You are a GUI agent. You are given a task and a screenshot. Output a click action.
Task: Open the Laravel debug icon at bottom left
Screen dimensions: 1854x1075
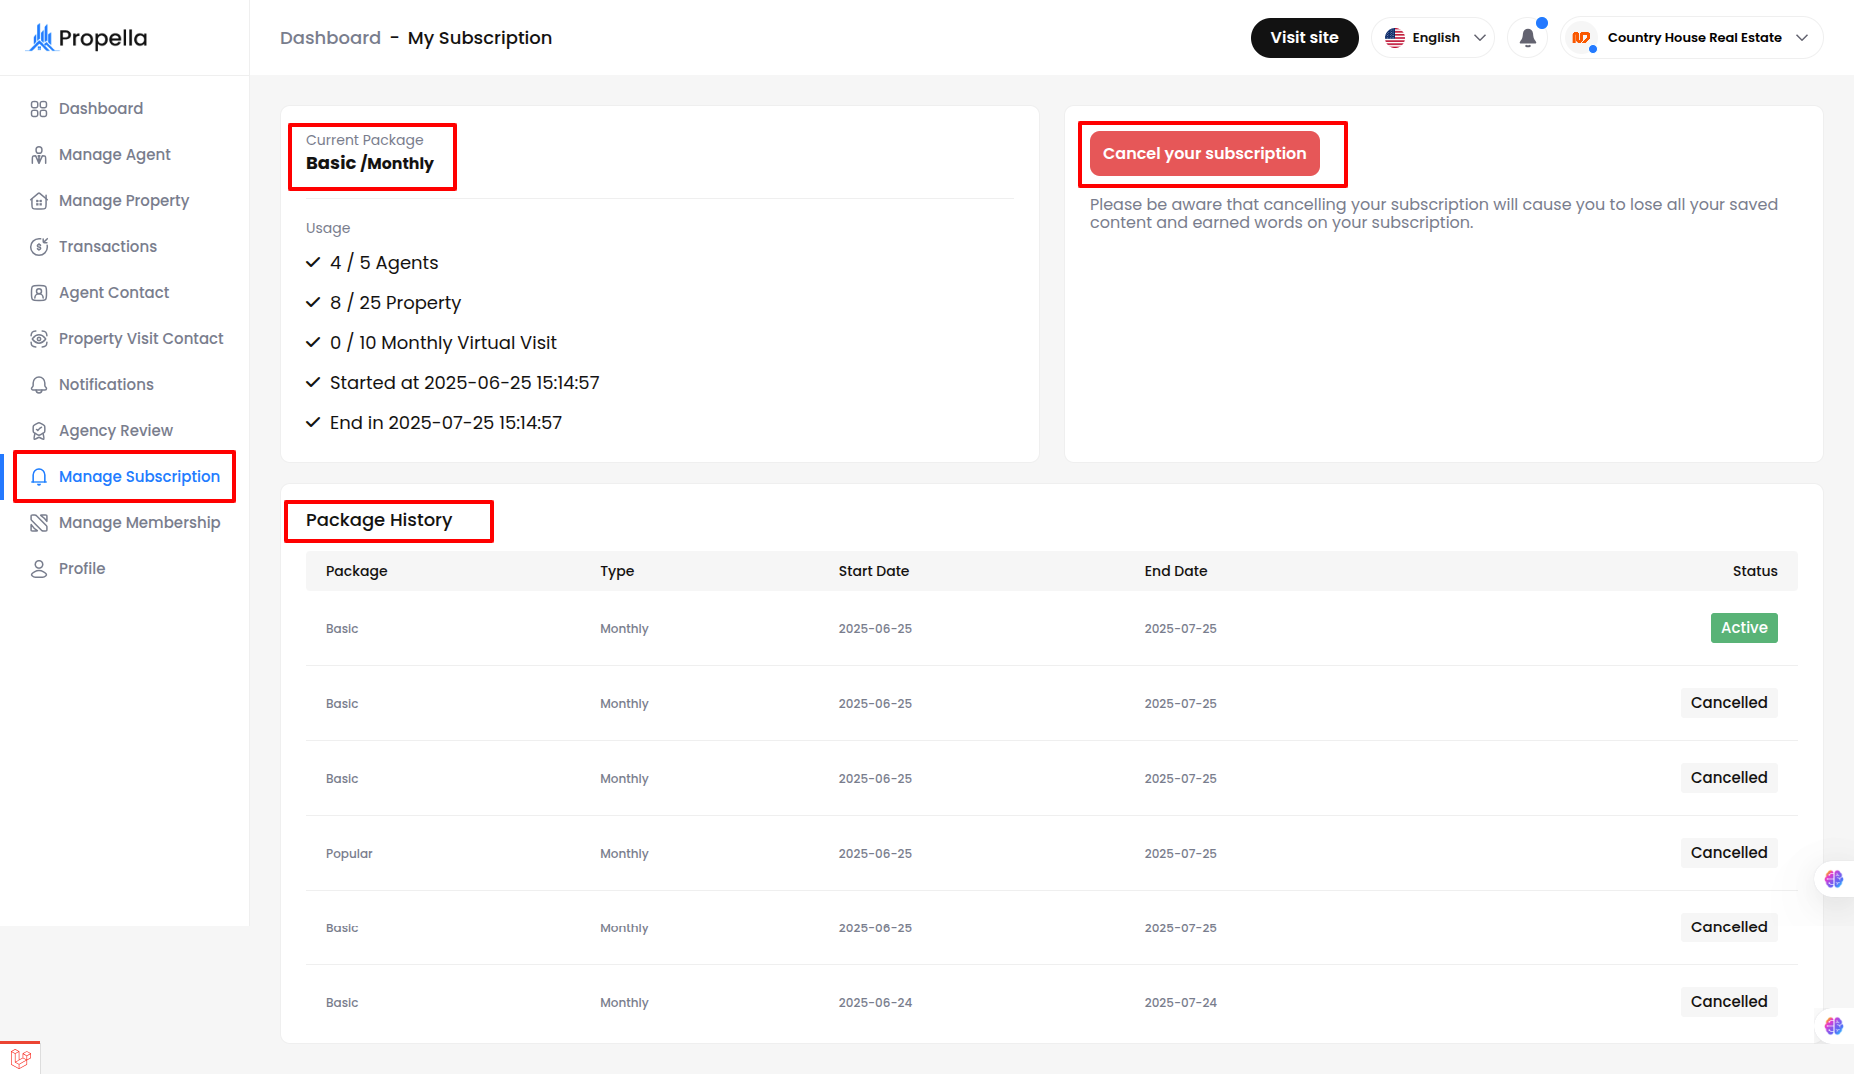(20, 1058)
